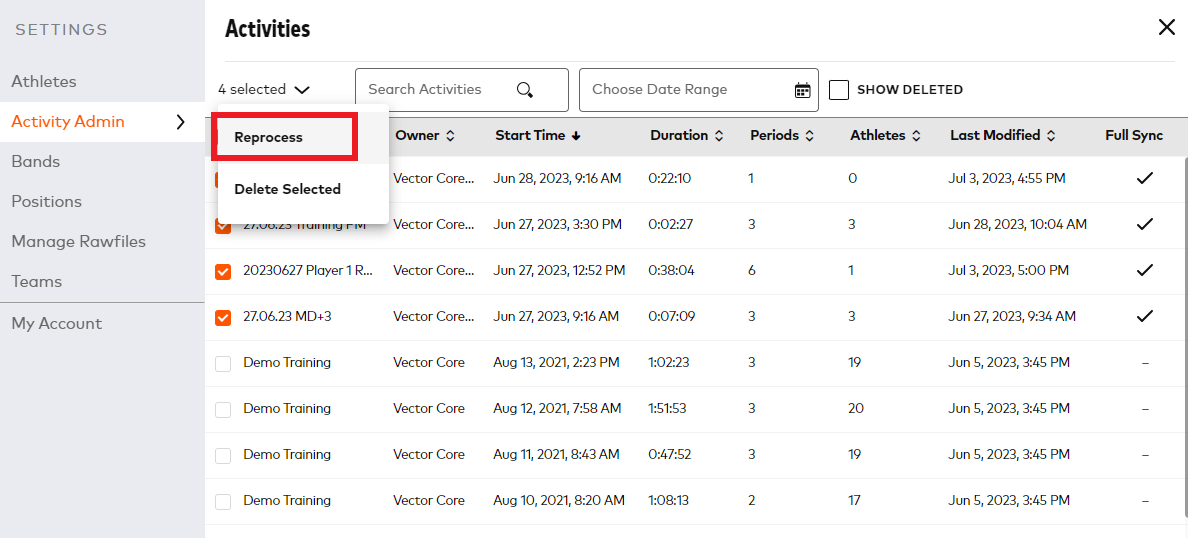Click start time Jun 28, 2023, 9:16 AM
This screenshot has width=1188, height=538.
[x=557, y=179]
